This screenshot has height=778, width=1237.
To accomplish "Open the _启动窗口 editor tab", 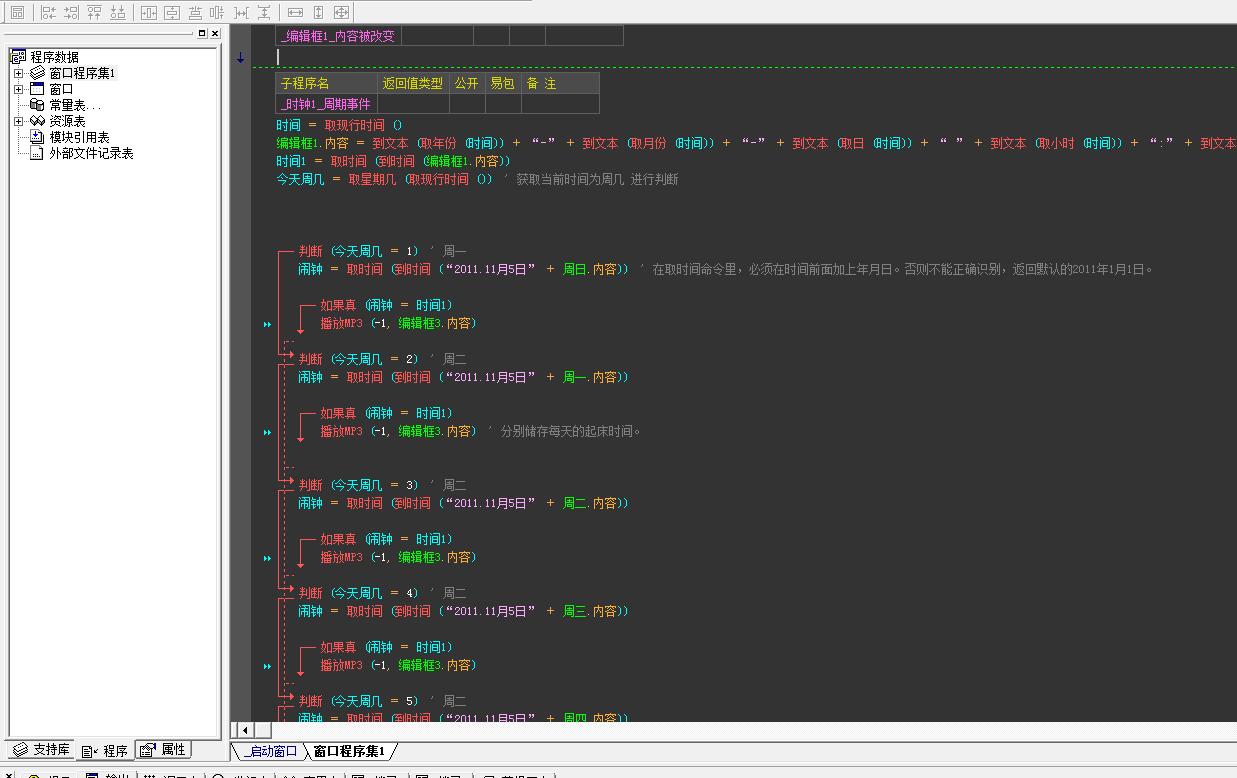I will point(269,751).
